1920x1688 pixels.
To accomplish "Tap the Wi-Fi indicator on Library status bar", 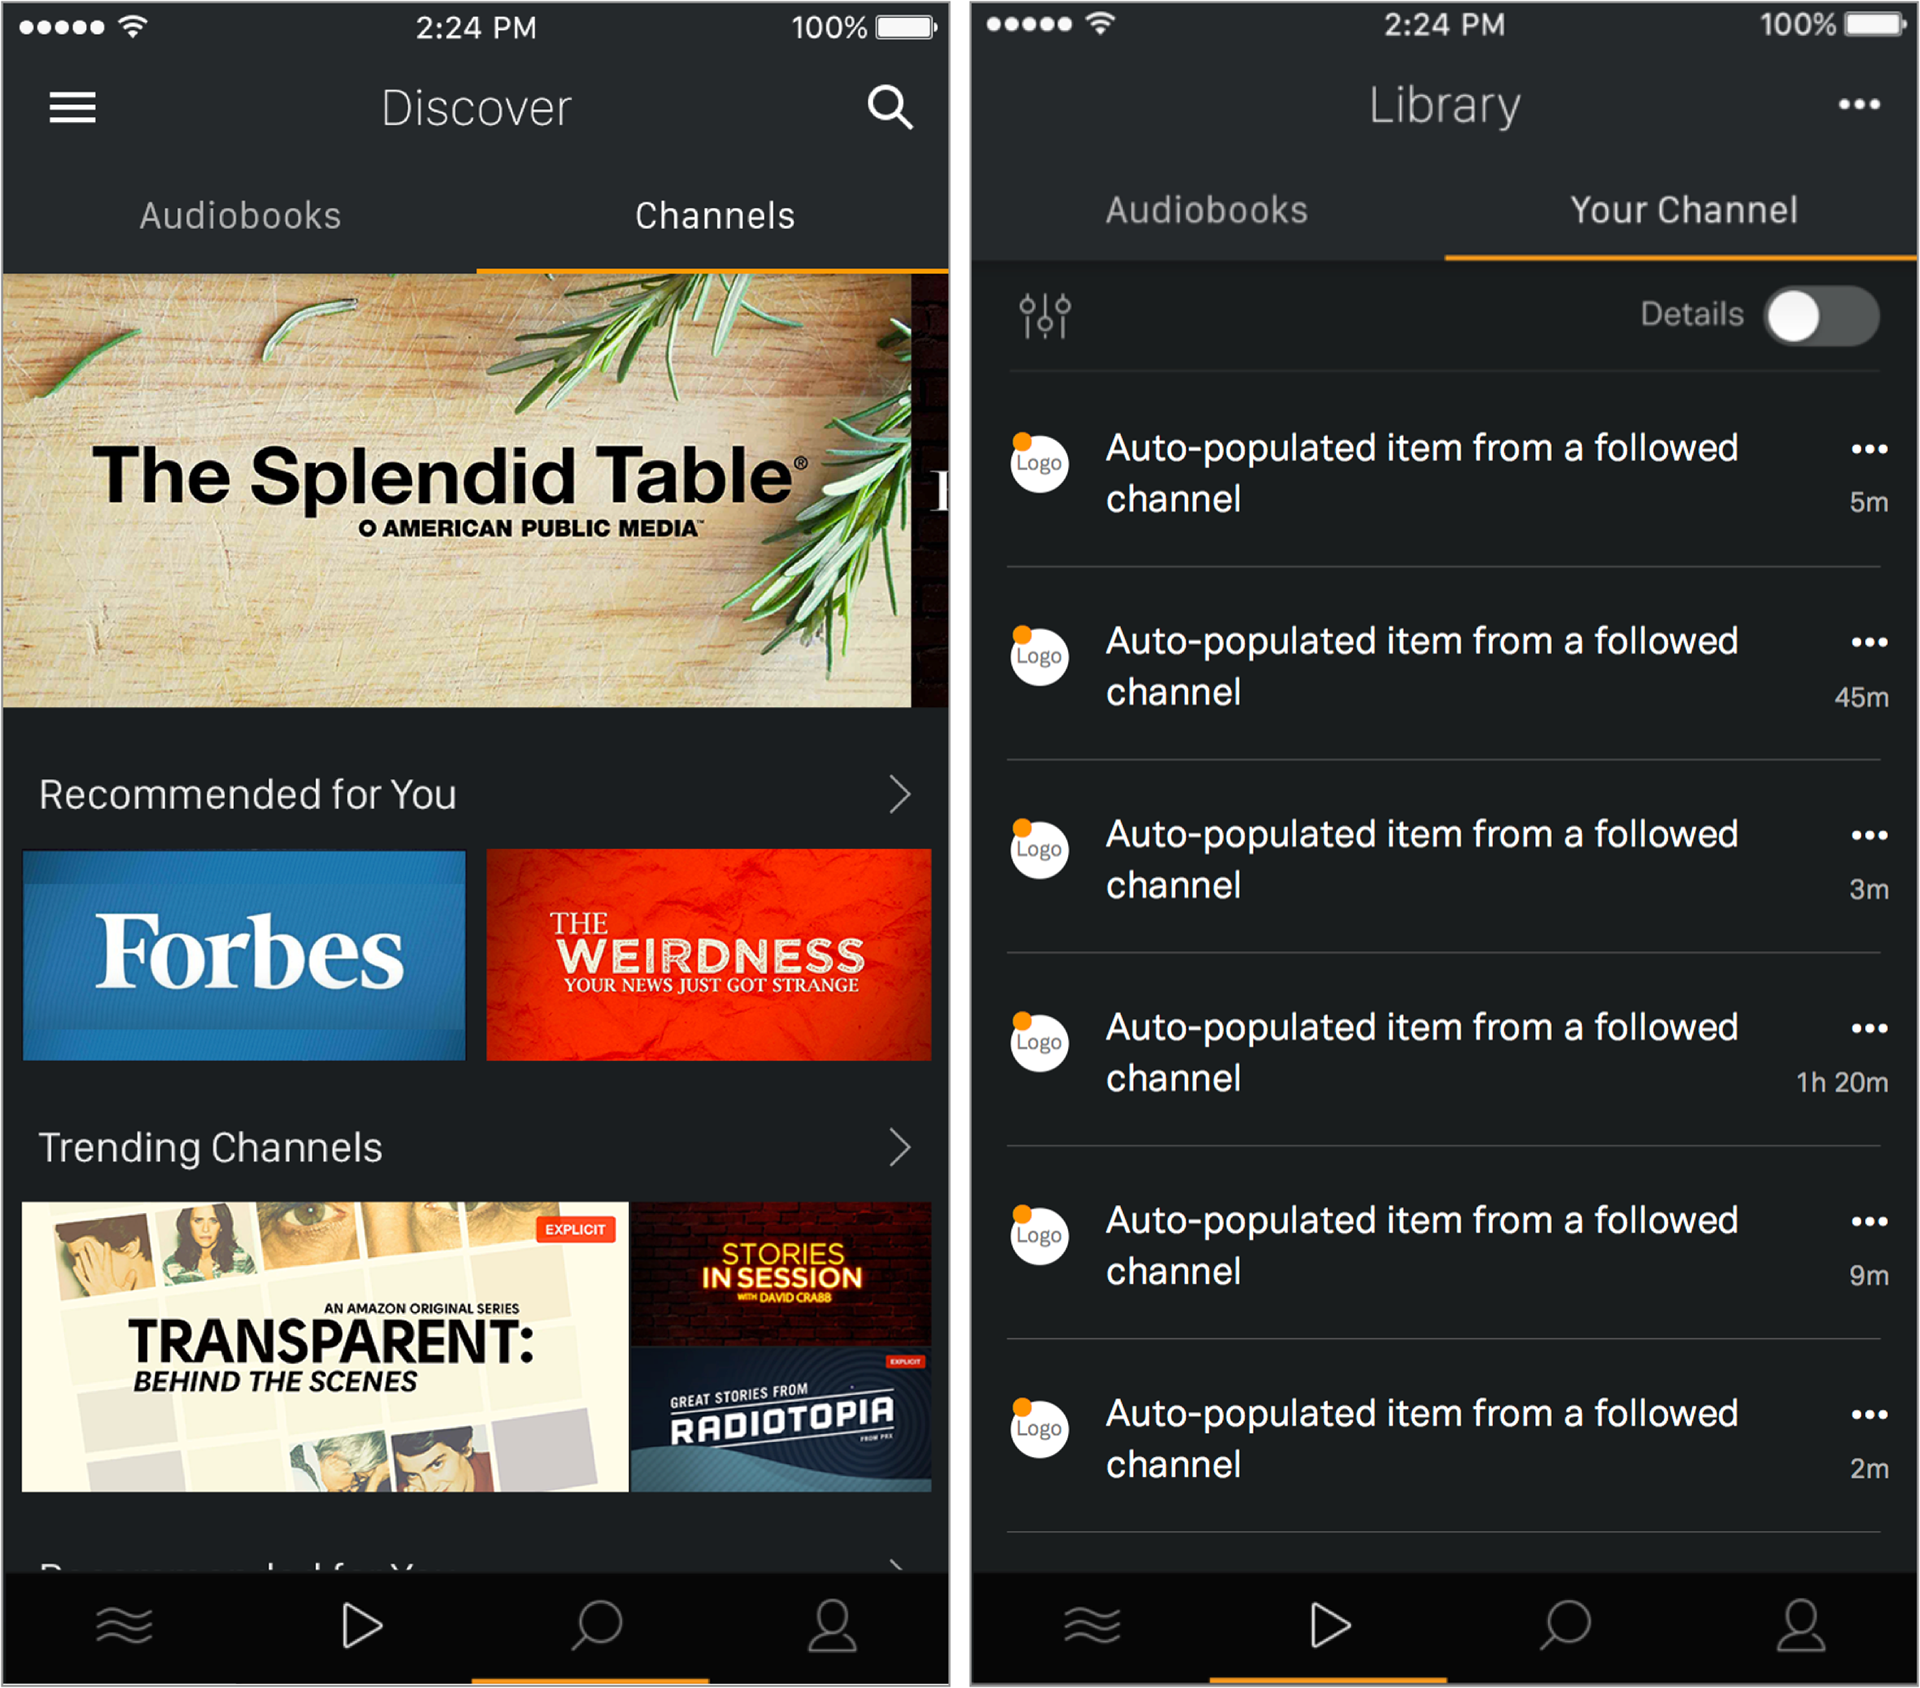I will pyautogui.click(x=1100, y=23).
